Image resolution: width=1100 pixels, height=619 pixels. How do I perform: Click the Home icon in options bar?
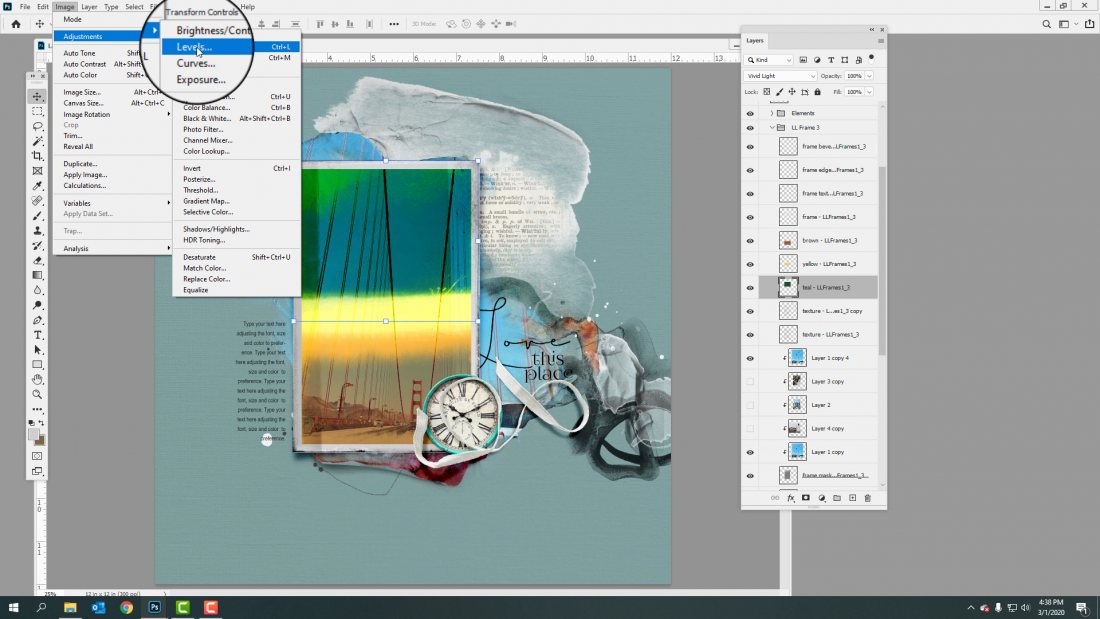pos(15,24)
